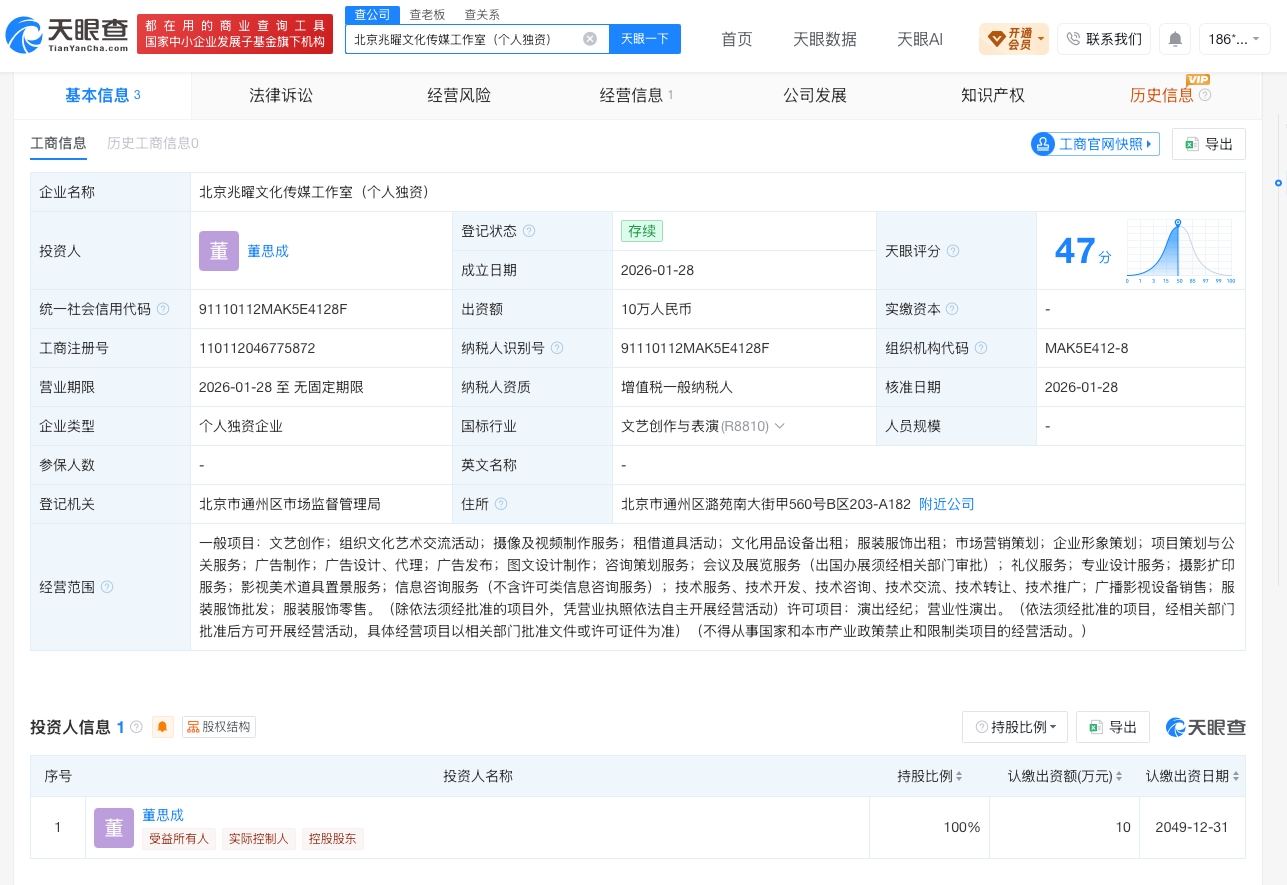This screenshot has height=885, width=1287.
Task: Clear the search box with the X icon
Action: pos(590,39)
